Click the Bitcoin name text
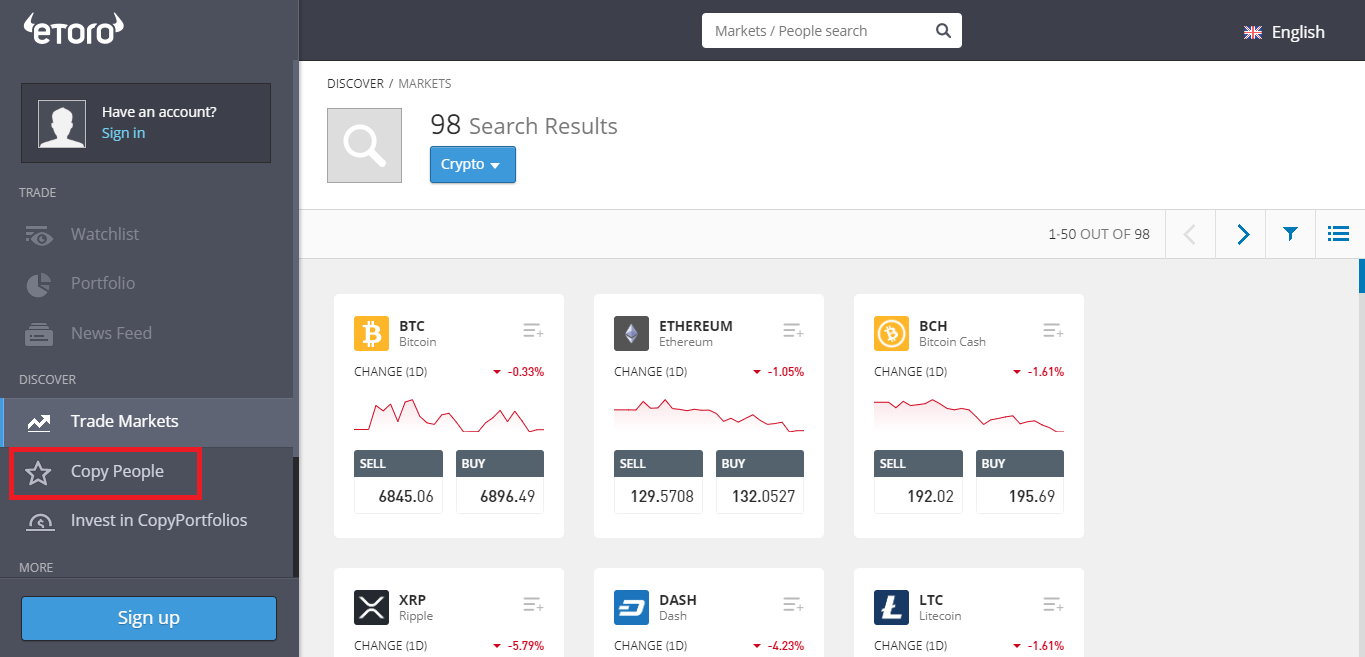1365x657 pixels. click(418, 342)
